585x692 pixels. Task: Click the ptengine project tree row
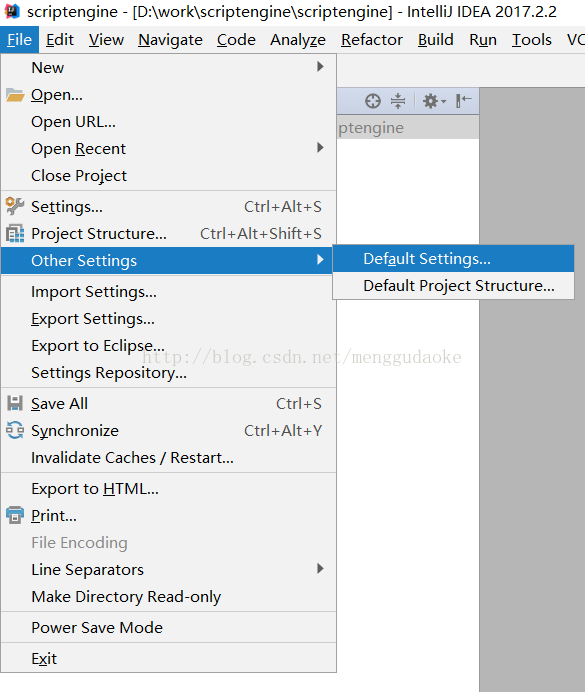coord(408,128)
